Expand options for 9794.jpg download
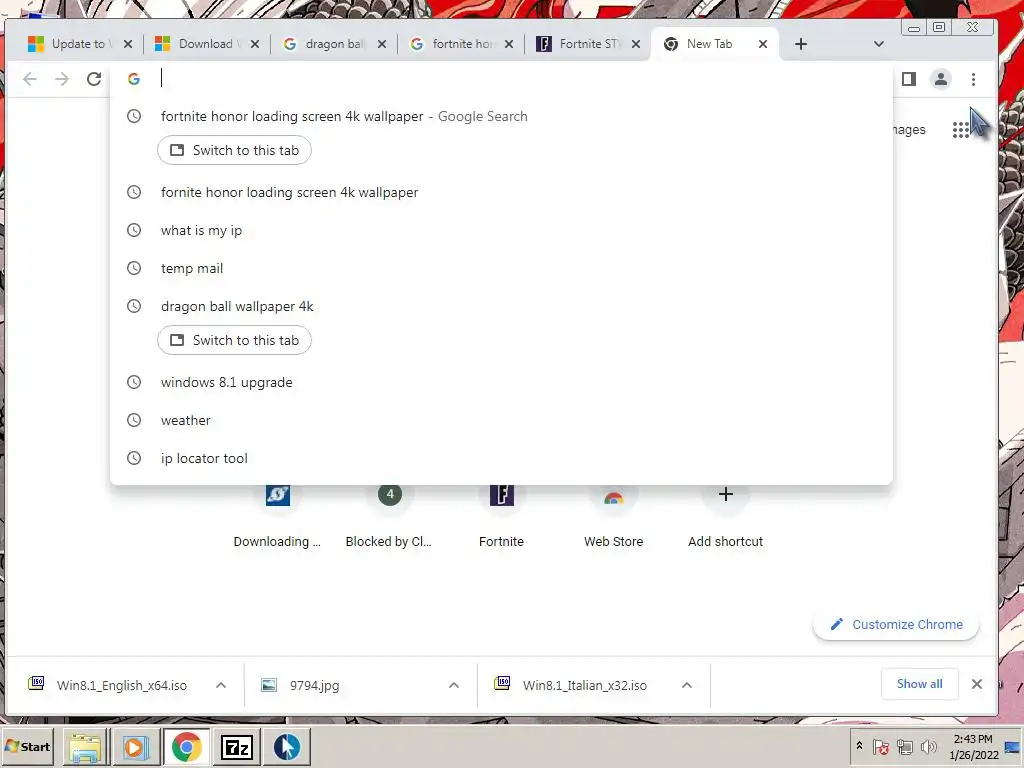The image size is (1024, 768). pyautogui.click(x=454, y=685)
